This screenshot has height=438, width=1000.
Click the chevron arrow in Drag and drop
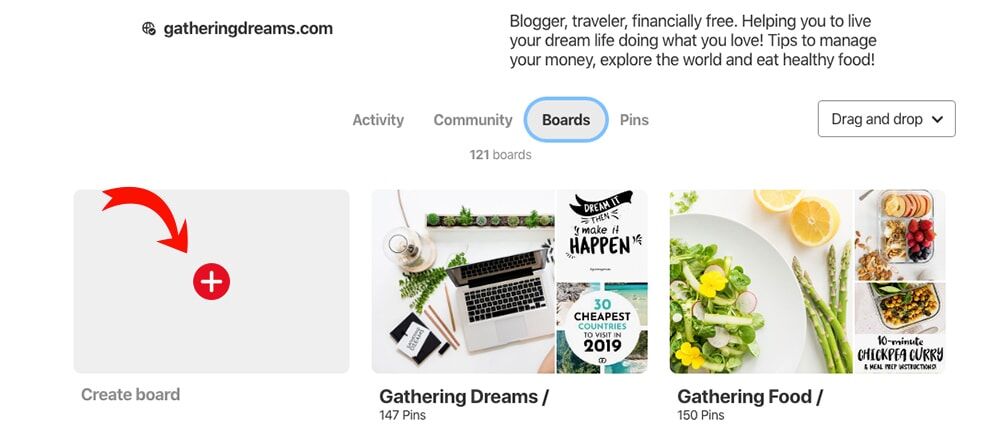click(x=937, y=119)
